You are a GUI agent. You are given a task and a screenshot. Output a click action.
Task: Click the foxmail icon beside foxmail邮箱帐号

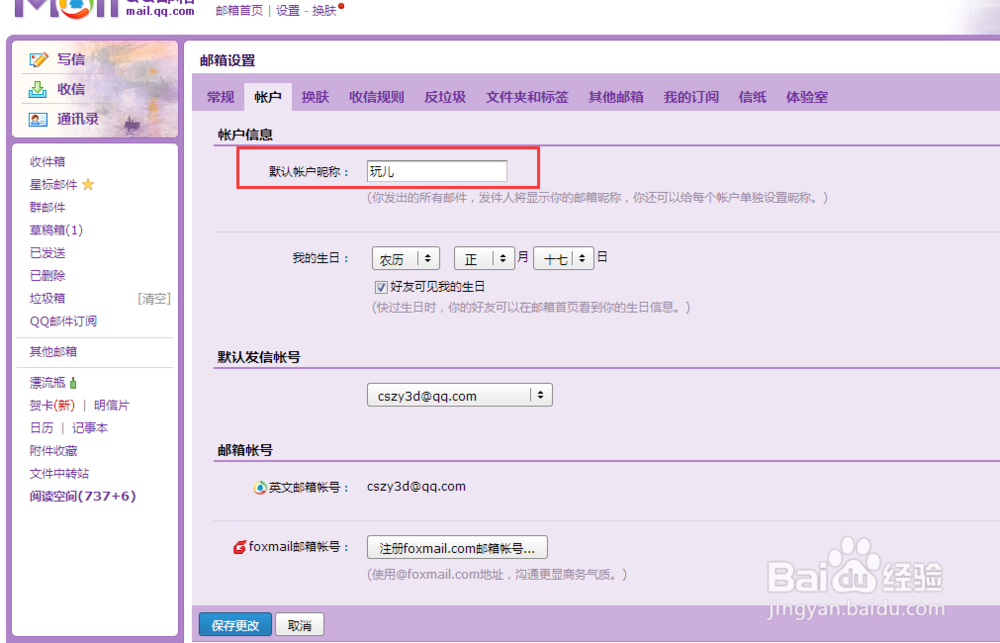click(240, 547)
